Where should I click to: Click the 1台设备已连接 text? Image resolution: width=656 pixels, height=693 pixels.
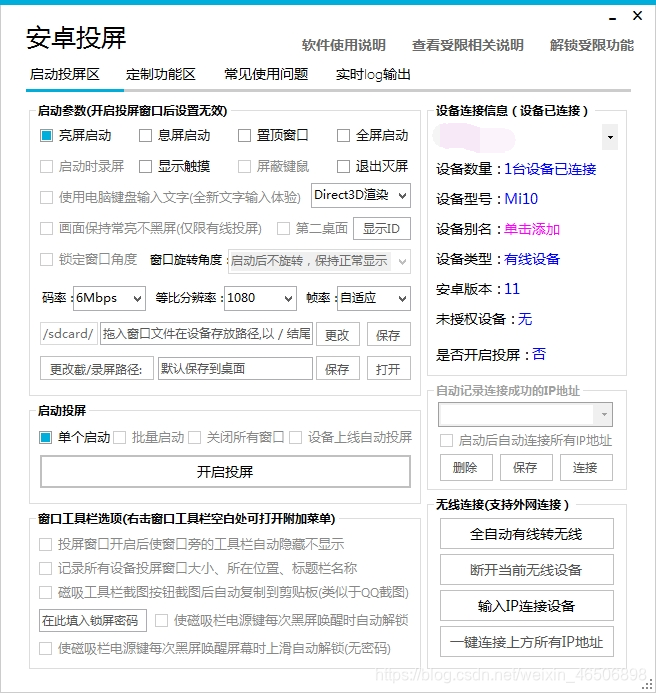(x=550, y=169)
